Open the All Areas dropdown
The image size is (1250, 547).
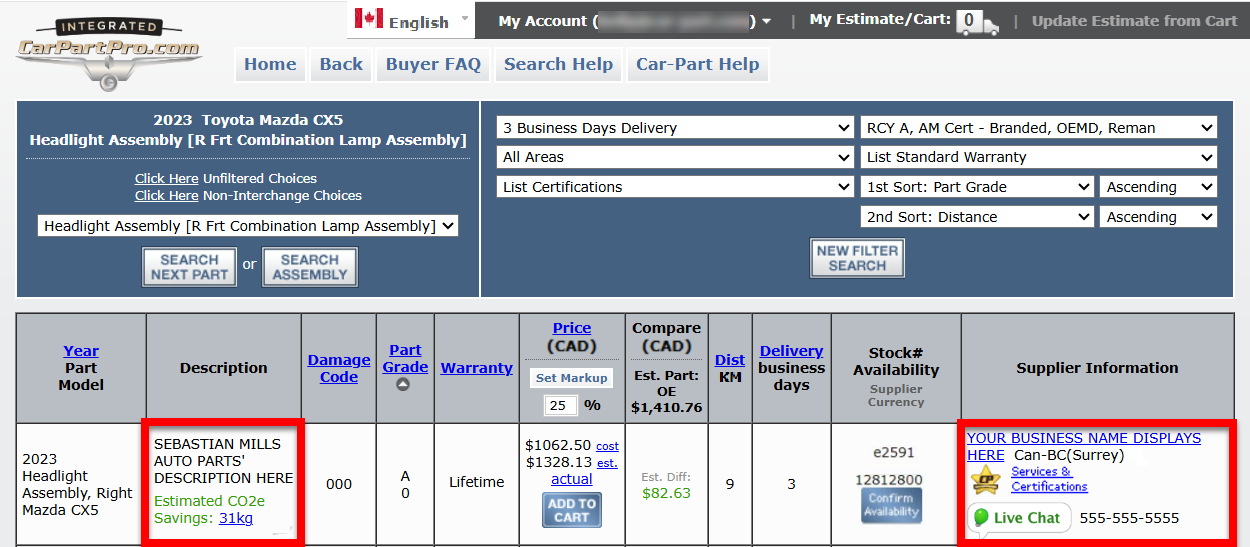tap(675, 157)
